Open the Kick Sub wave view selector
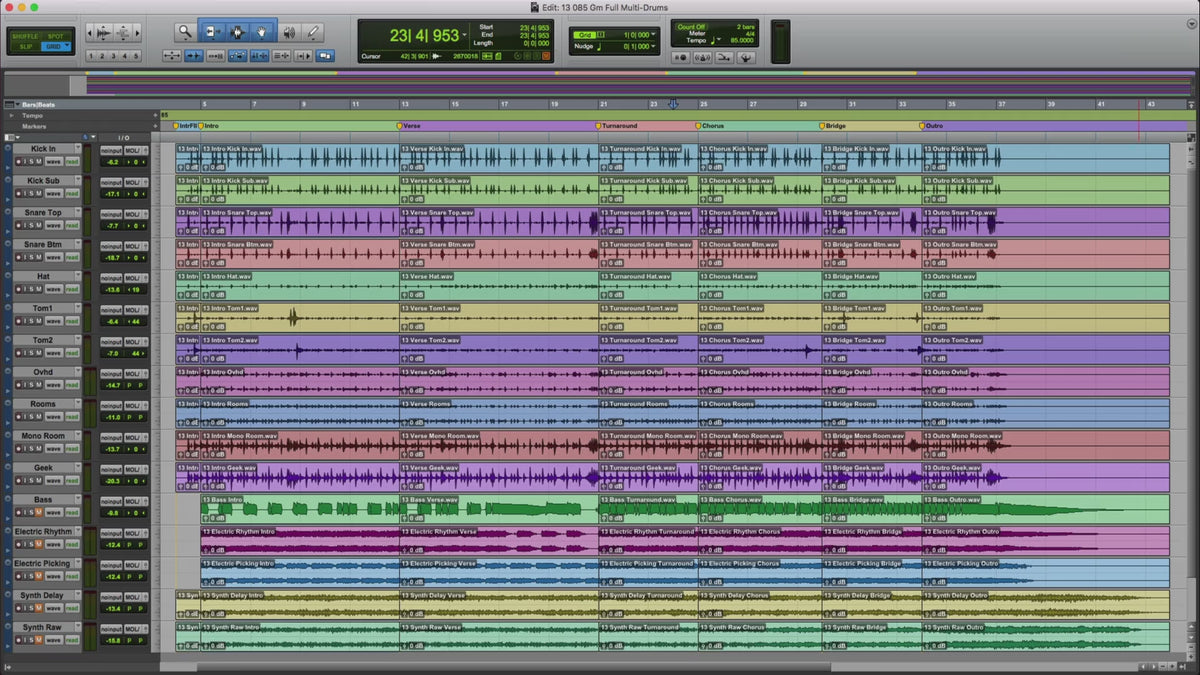 [x=52, y=193]
